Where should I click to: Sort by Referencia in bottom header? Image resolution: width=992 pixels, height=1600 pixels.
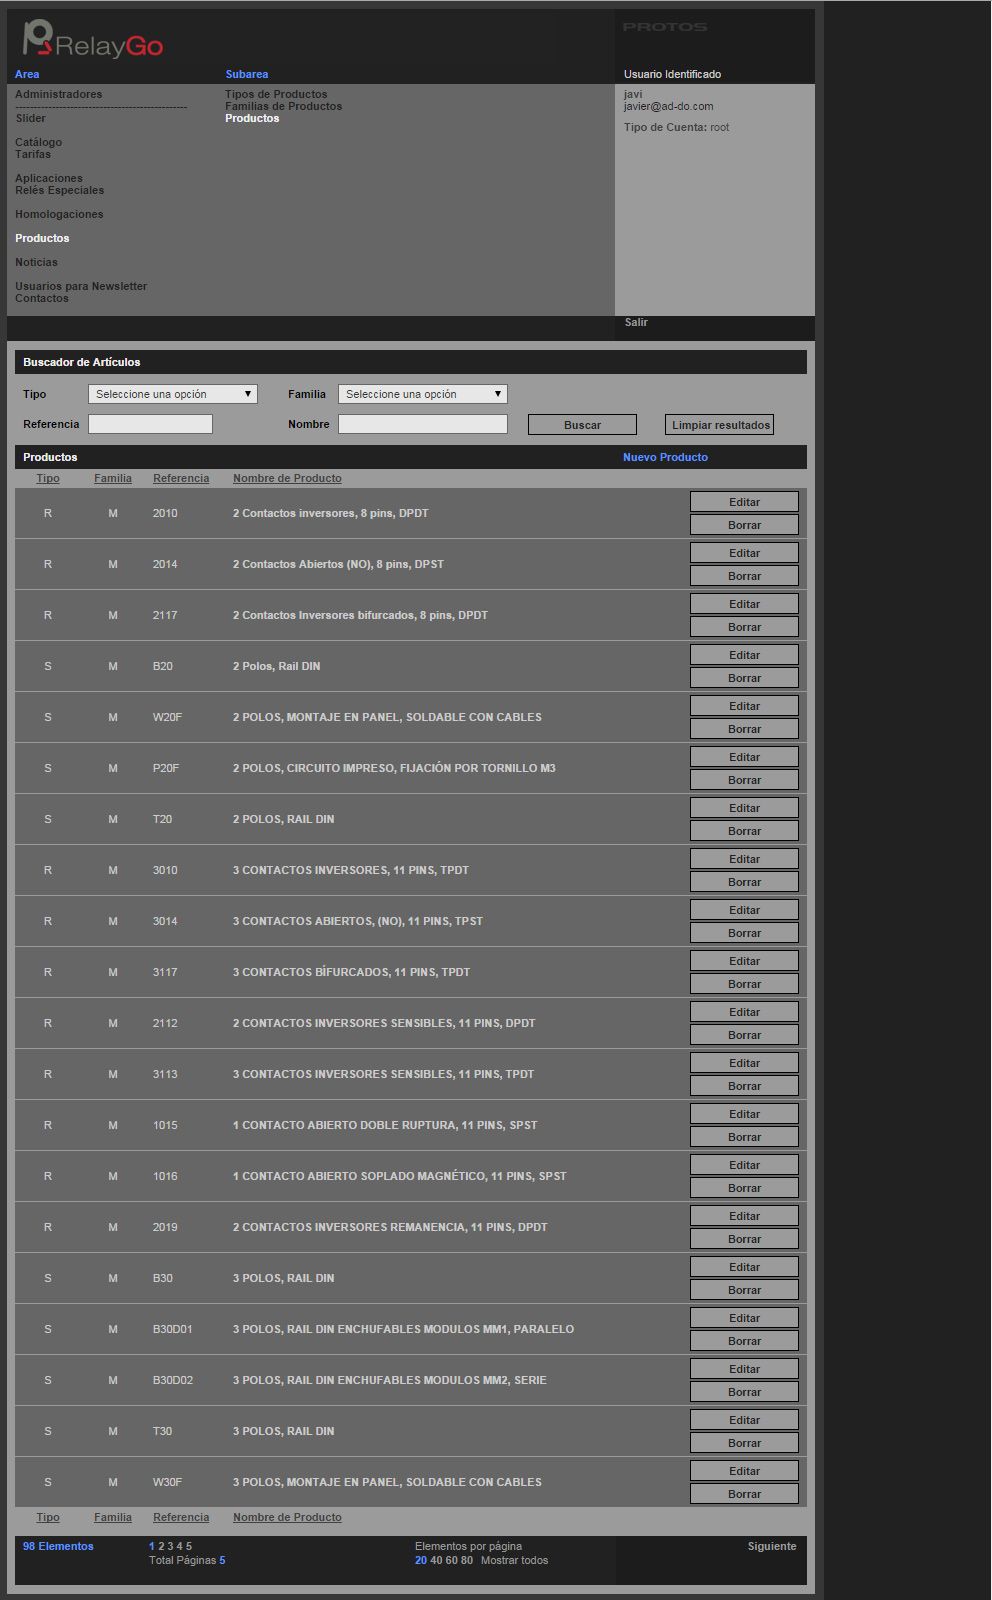coord(181,1517)
